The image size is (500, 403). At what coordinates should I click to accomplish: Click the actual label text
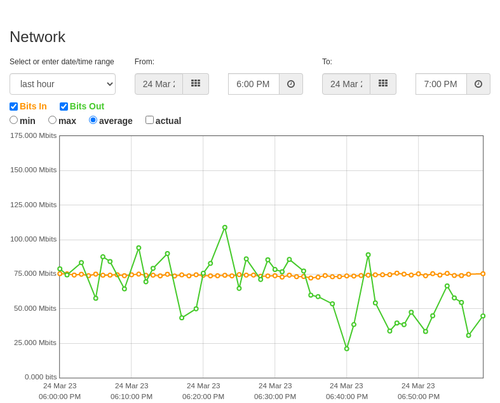168,121
